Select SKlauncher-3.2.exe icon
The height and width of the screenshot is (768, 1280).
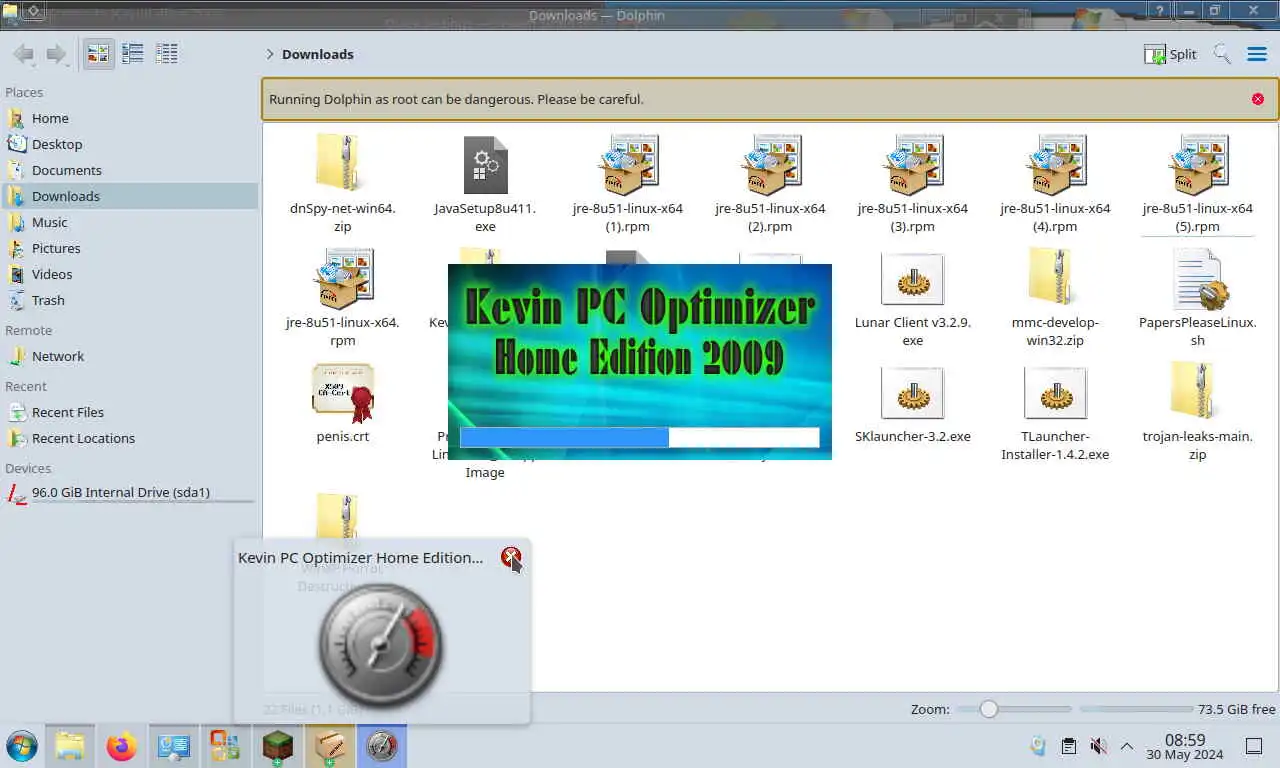click(x=912, y=393)
